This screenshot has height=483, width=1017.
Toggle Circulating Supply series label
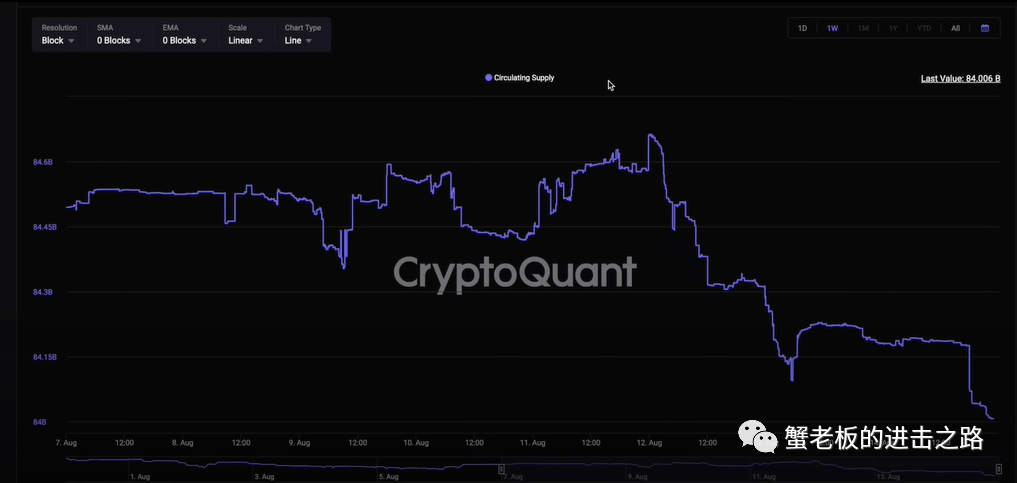coord(524,77)
